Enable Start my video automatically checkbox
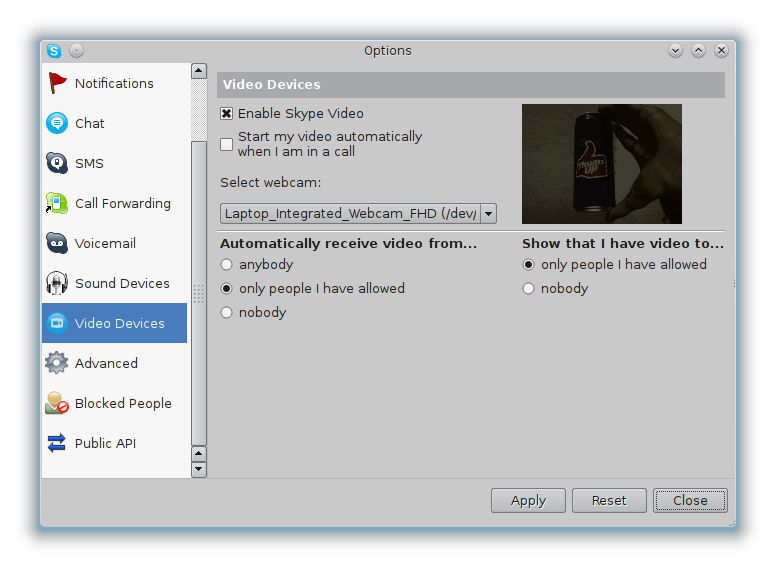Image resolution: width=776 pixels, height=567 pixels. pyautogui.click(x=227, y=144)
